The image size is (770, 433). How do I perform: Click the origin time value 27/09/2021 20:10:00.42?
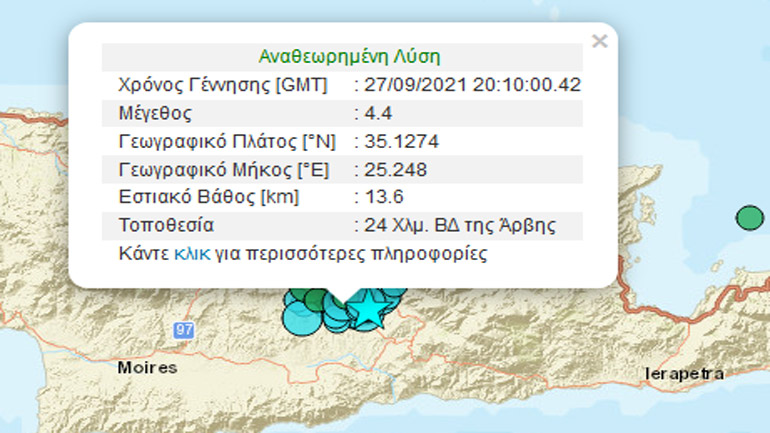pyautogui.click(x=473, y=85)
